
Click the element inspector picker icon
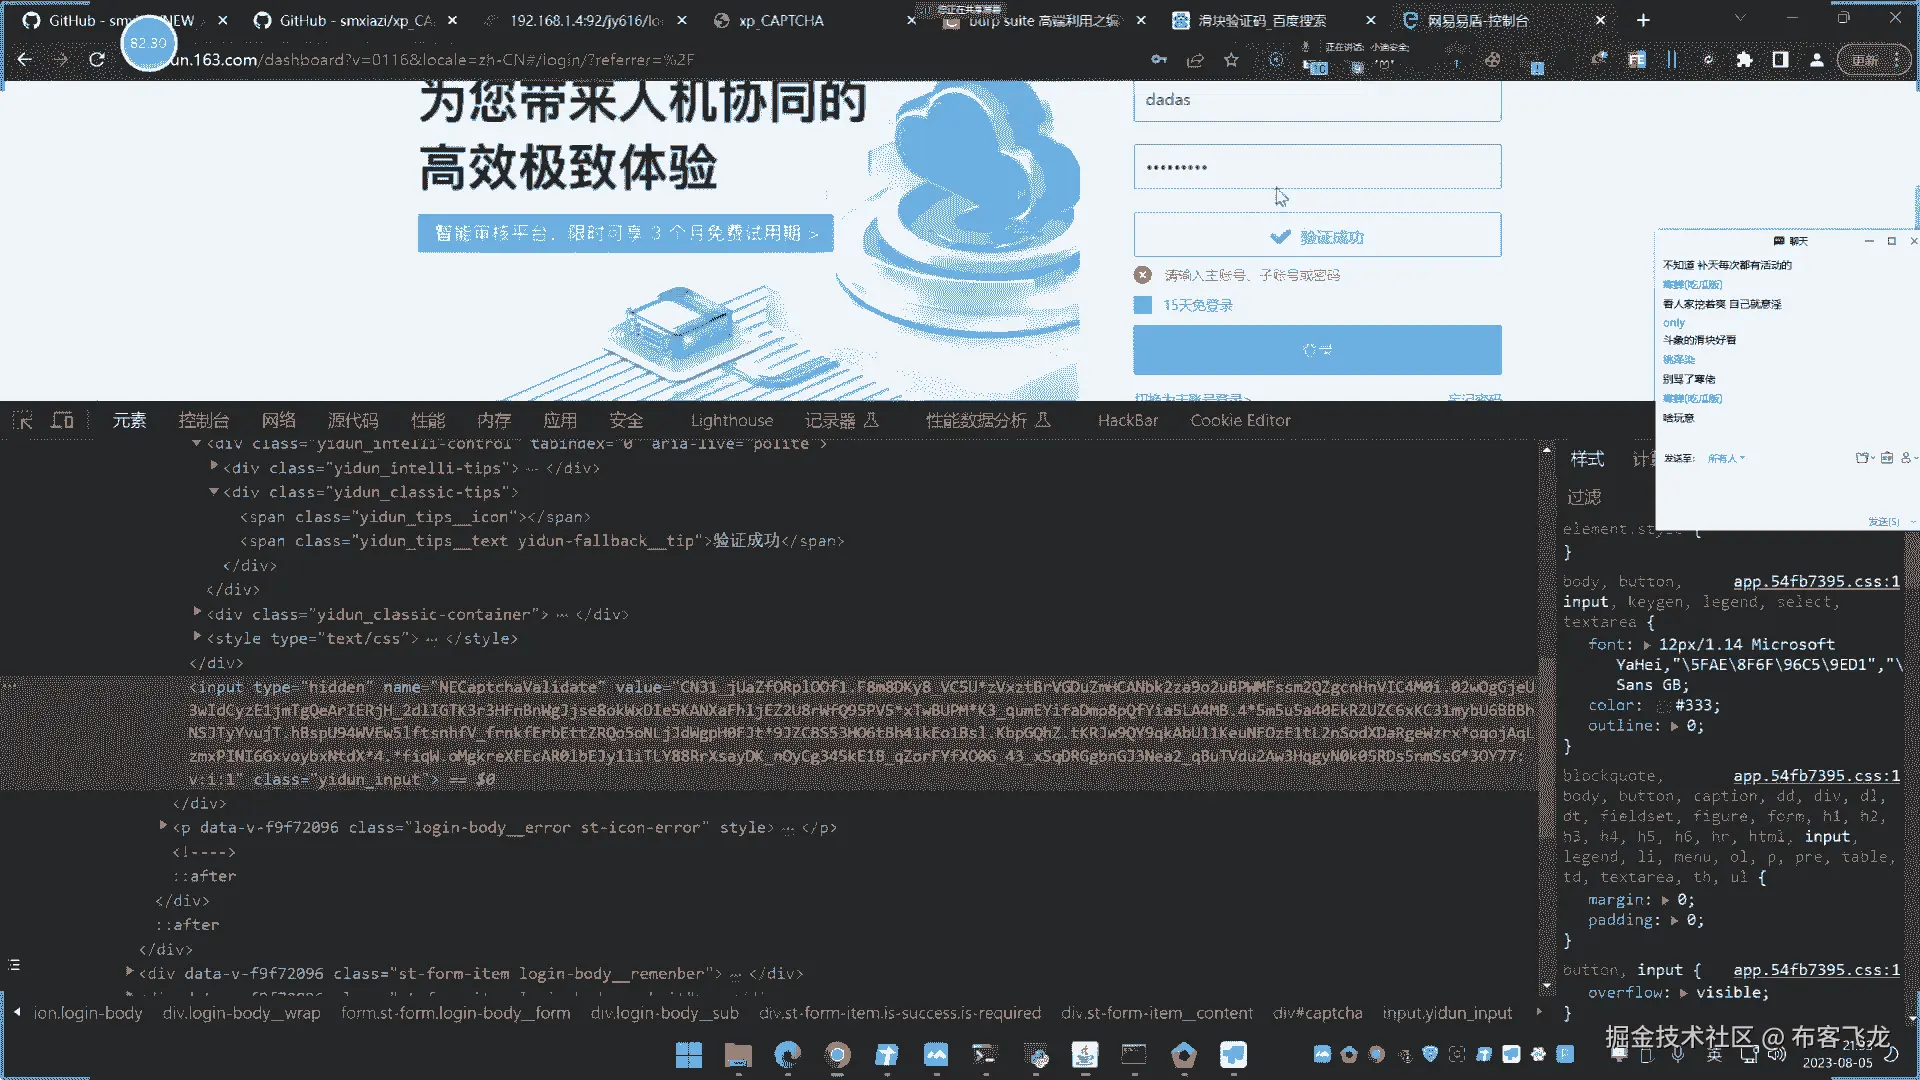pyautogui.click(x=23, y=421)
